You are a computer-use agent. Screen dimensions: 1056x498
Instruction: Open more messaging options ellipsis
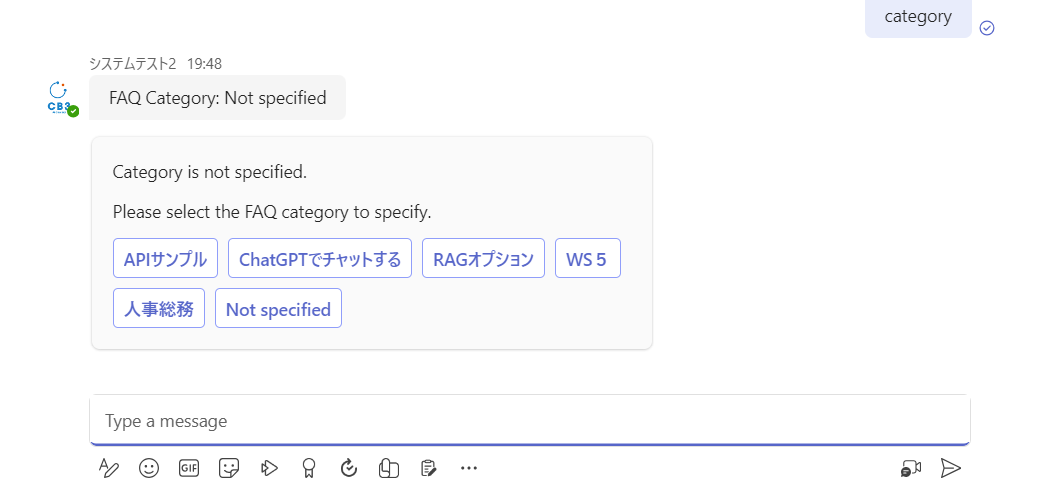click(469, 468)
